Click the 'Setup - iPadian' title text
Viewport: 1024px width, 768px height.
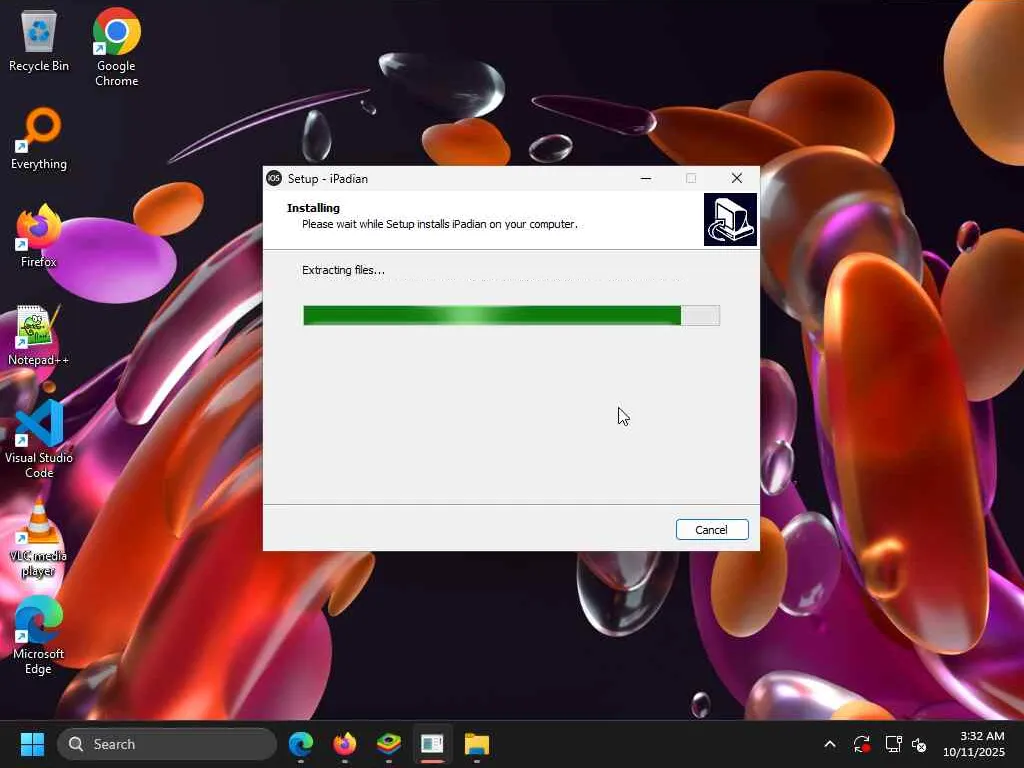(x=328, y=178)
